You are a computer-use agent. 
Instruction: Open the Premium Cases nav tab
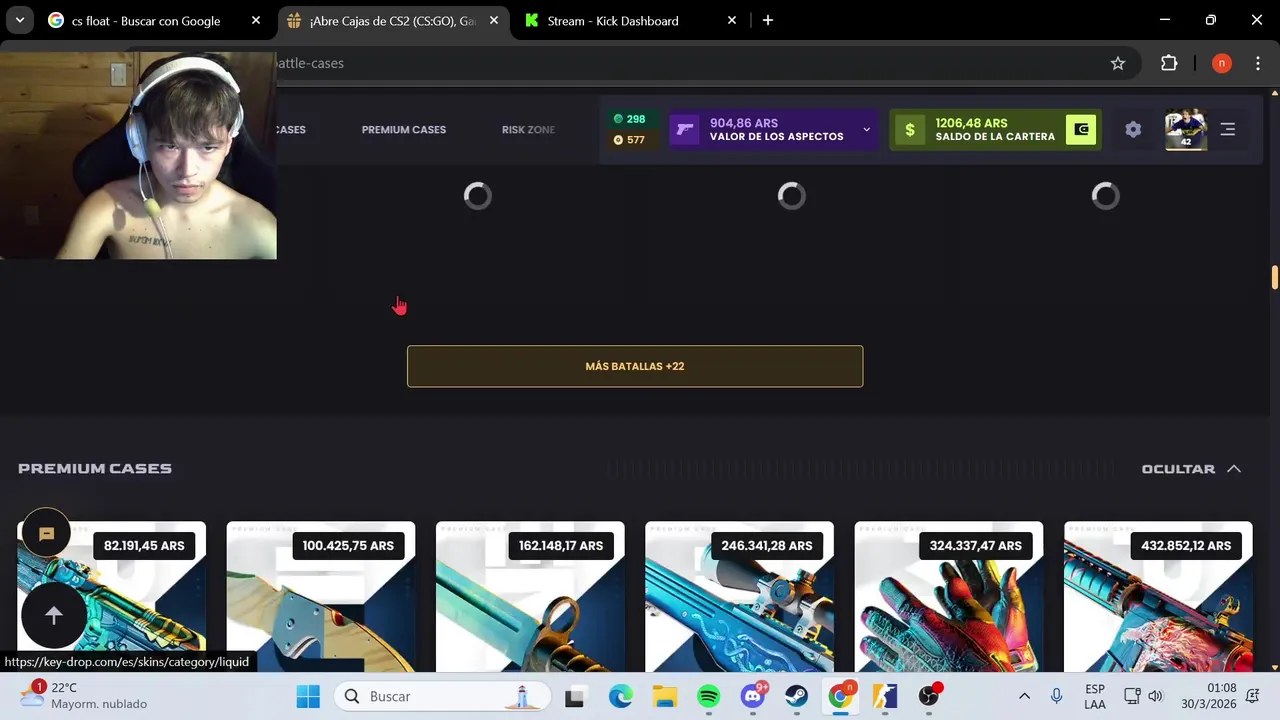coord(404,130)
